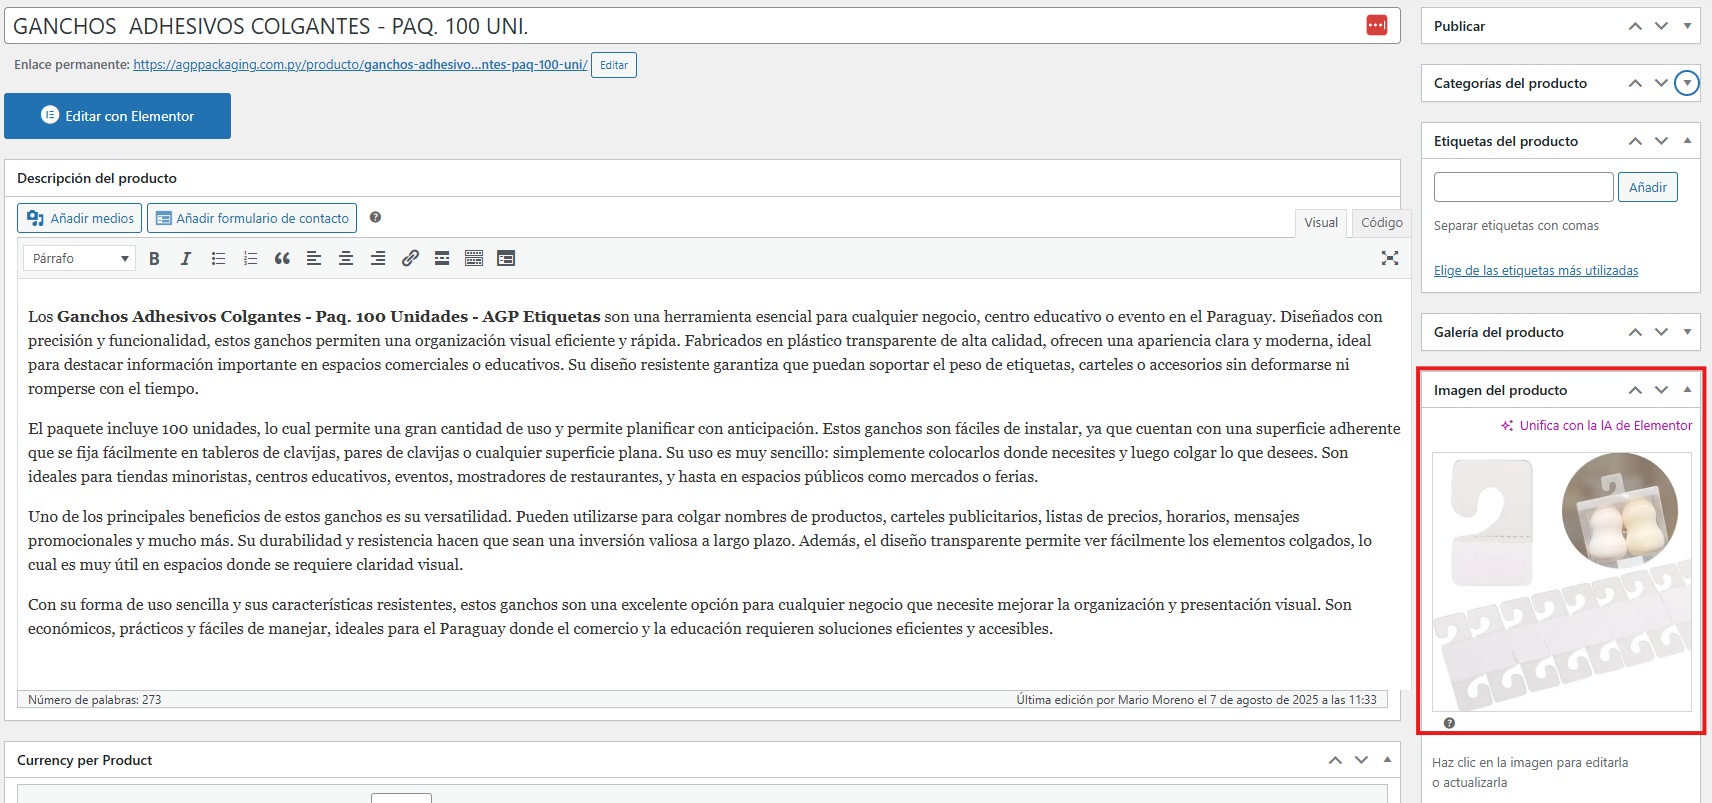Toggle italic formatting in editor toolbar
This screenshot has height=803, width=1712.
[186, 258]
